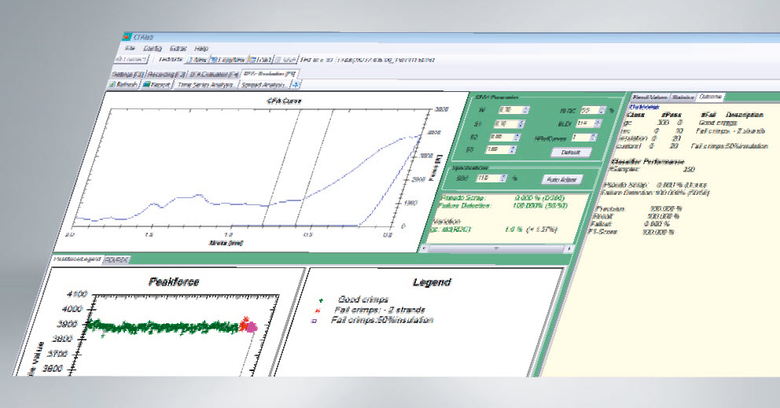Click the New toolbar button
Viewport: 780px width, 408px height.
tap(197, 60)
